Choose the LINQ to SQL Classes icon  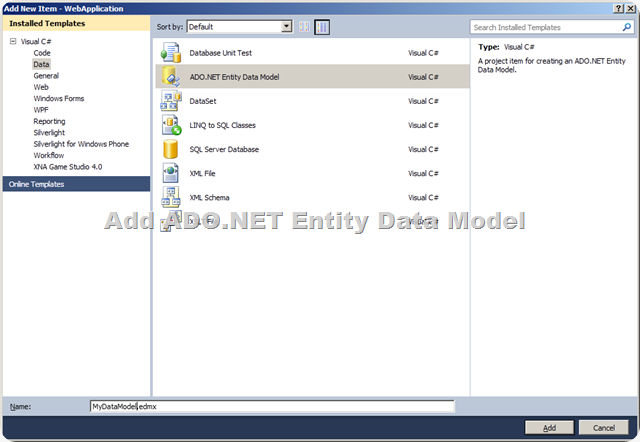pos(171,125)
